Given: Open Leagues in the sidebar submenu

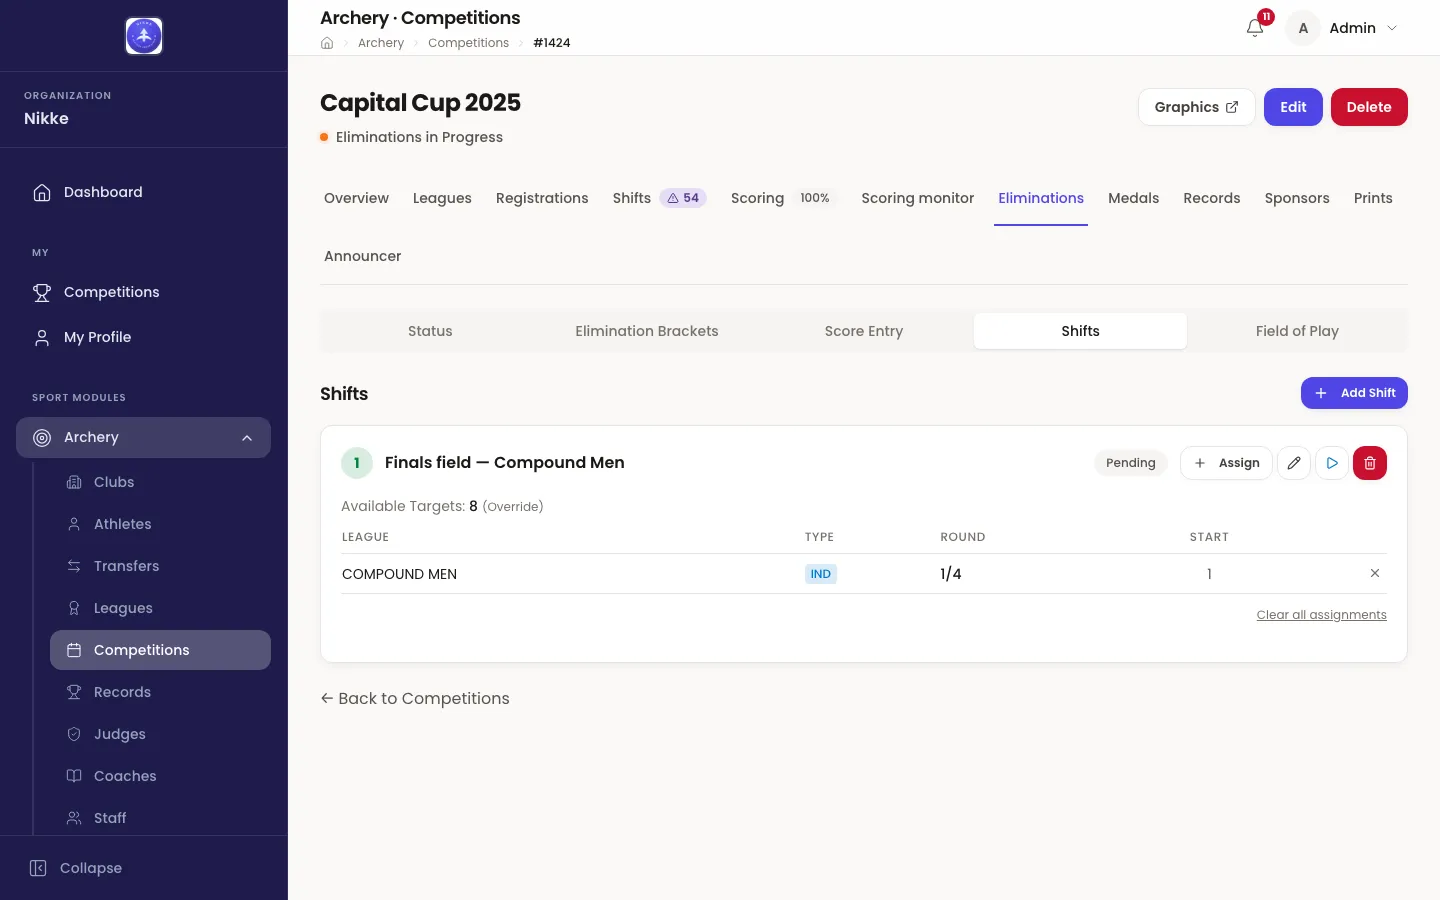Looking at the screenshot, I should tap(160, 608).
